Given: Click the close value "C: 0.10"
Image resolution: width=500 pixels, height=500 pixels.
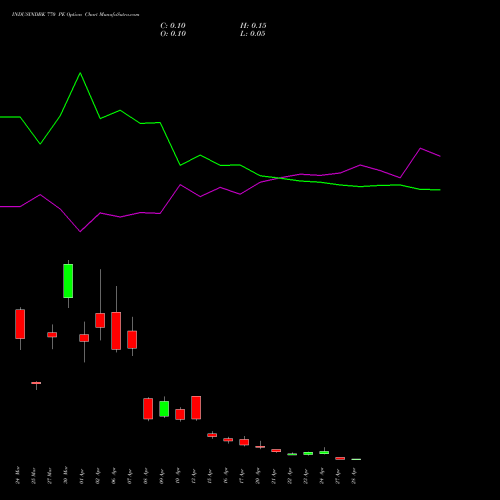Looking at the screenshot, I should [x=173, y=26].
